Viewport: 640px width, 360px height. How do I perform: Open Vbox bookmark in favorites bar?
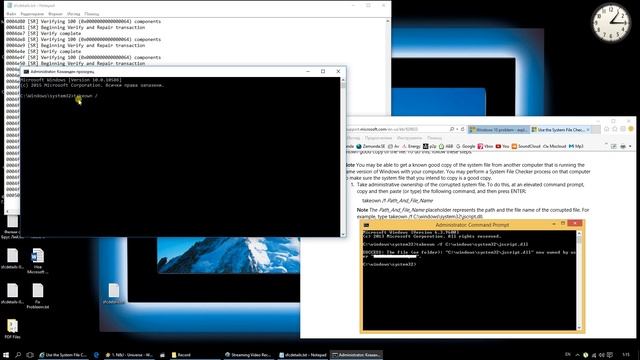tap(486, 146)
